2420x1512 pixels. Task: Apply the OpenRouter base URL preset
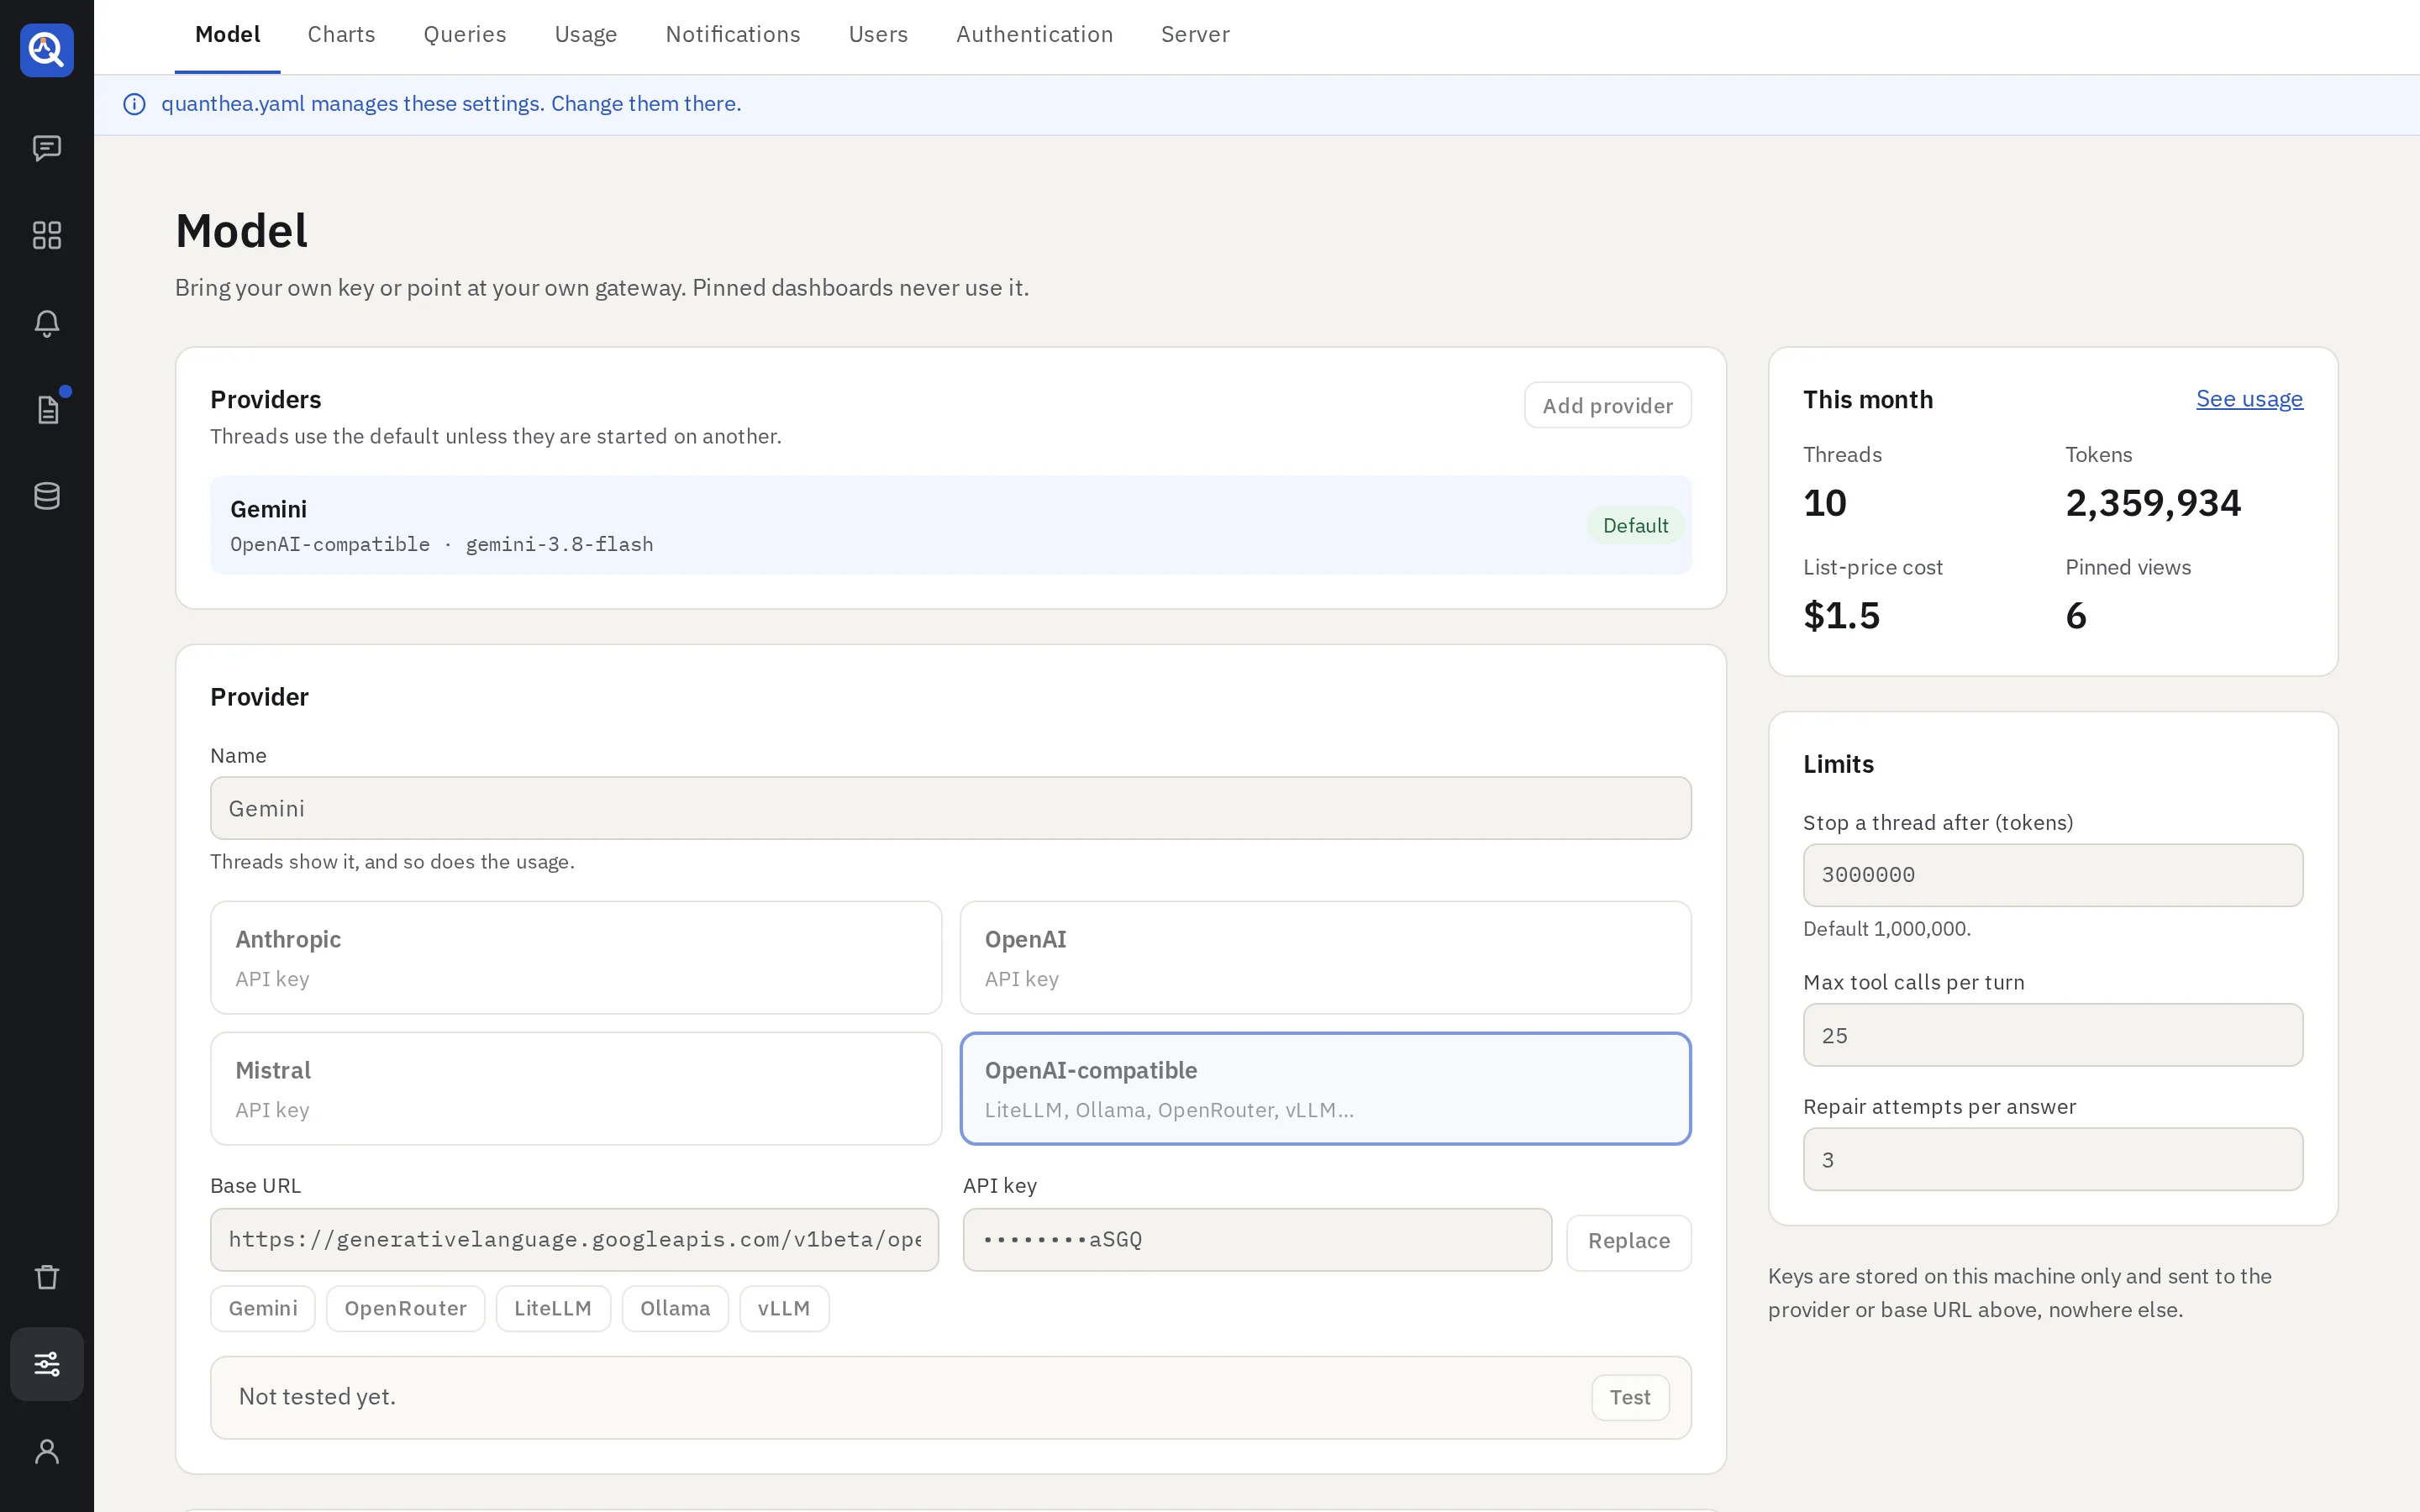click(x=405, y=1309)
